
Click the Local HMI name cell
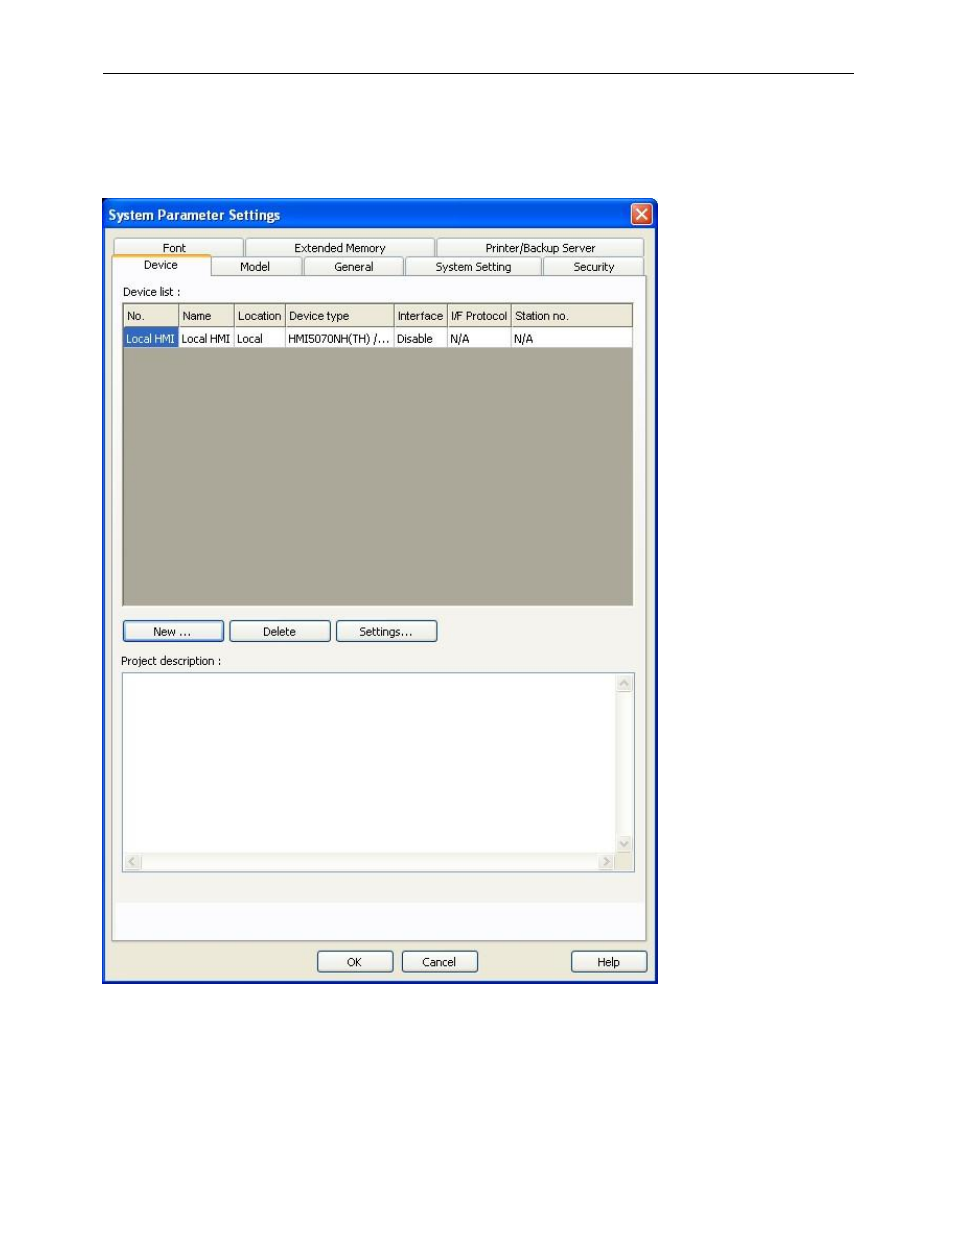click(206, 339)
